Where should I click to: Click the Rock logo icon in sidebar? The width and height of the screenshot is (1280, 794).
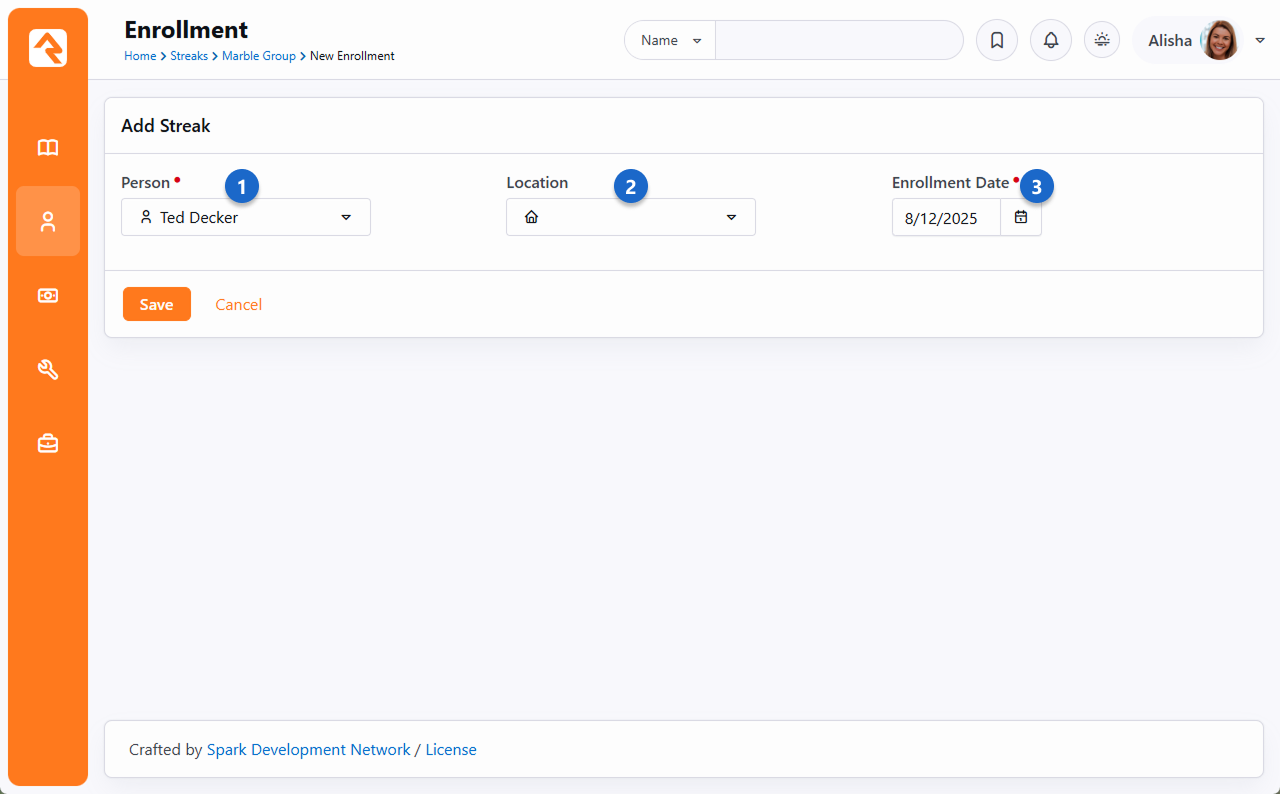[x=48, y=48]
